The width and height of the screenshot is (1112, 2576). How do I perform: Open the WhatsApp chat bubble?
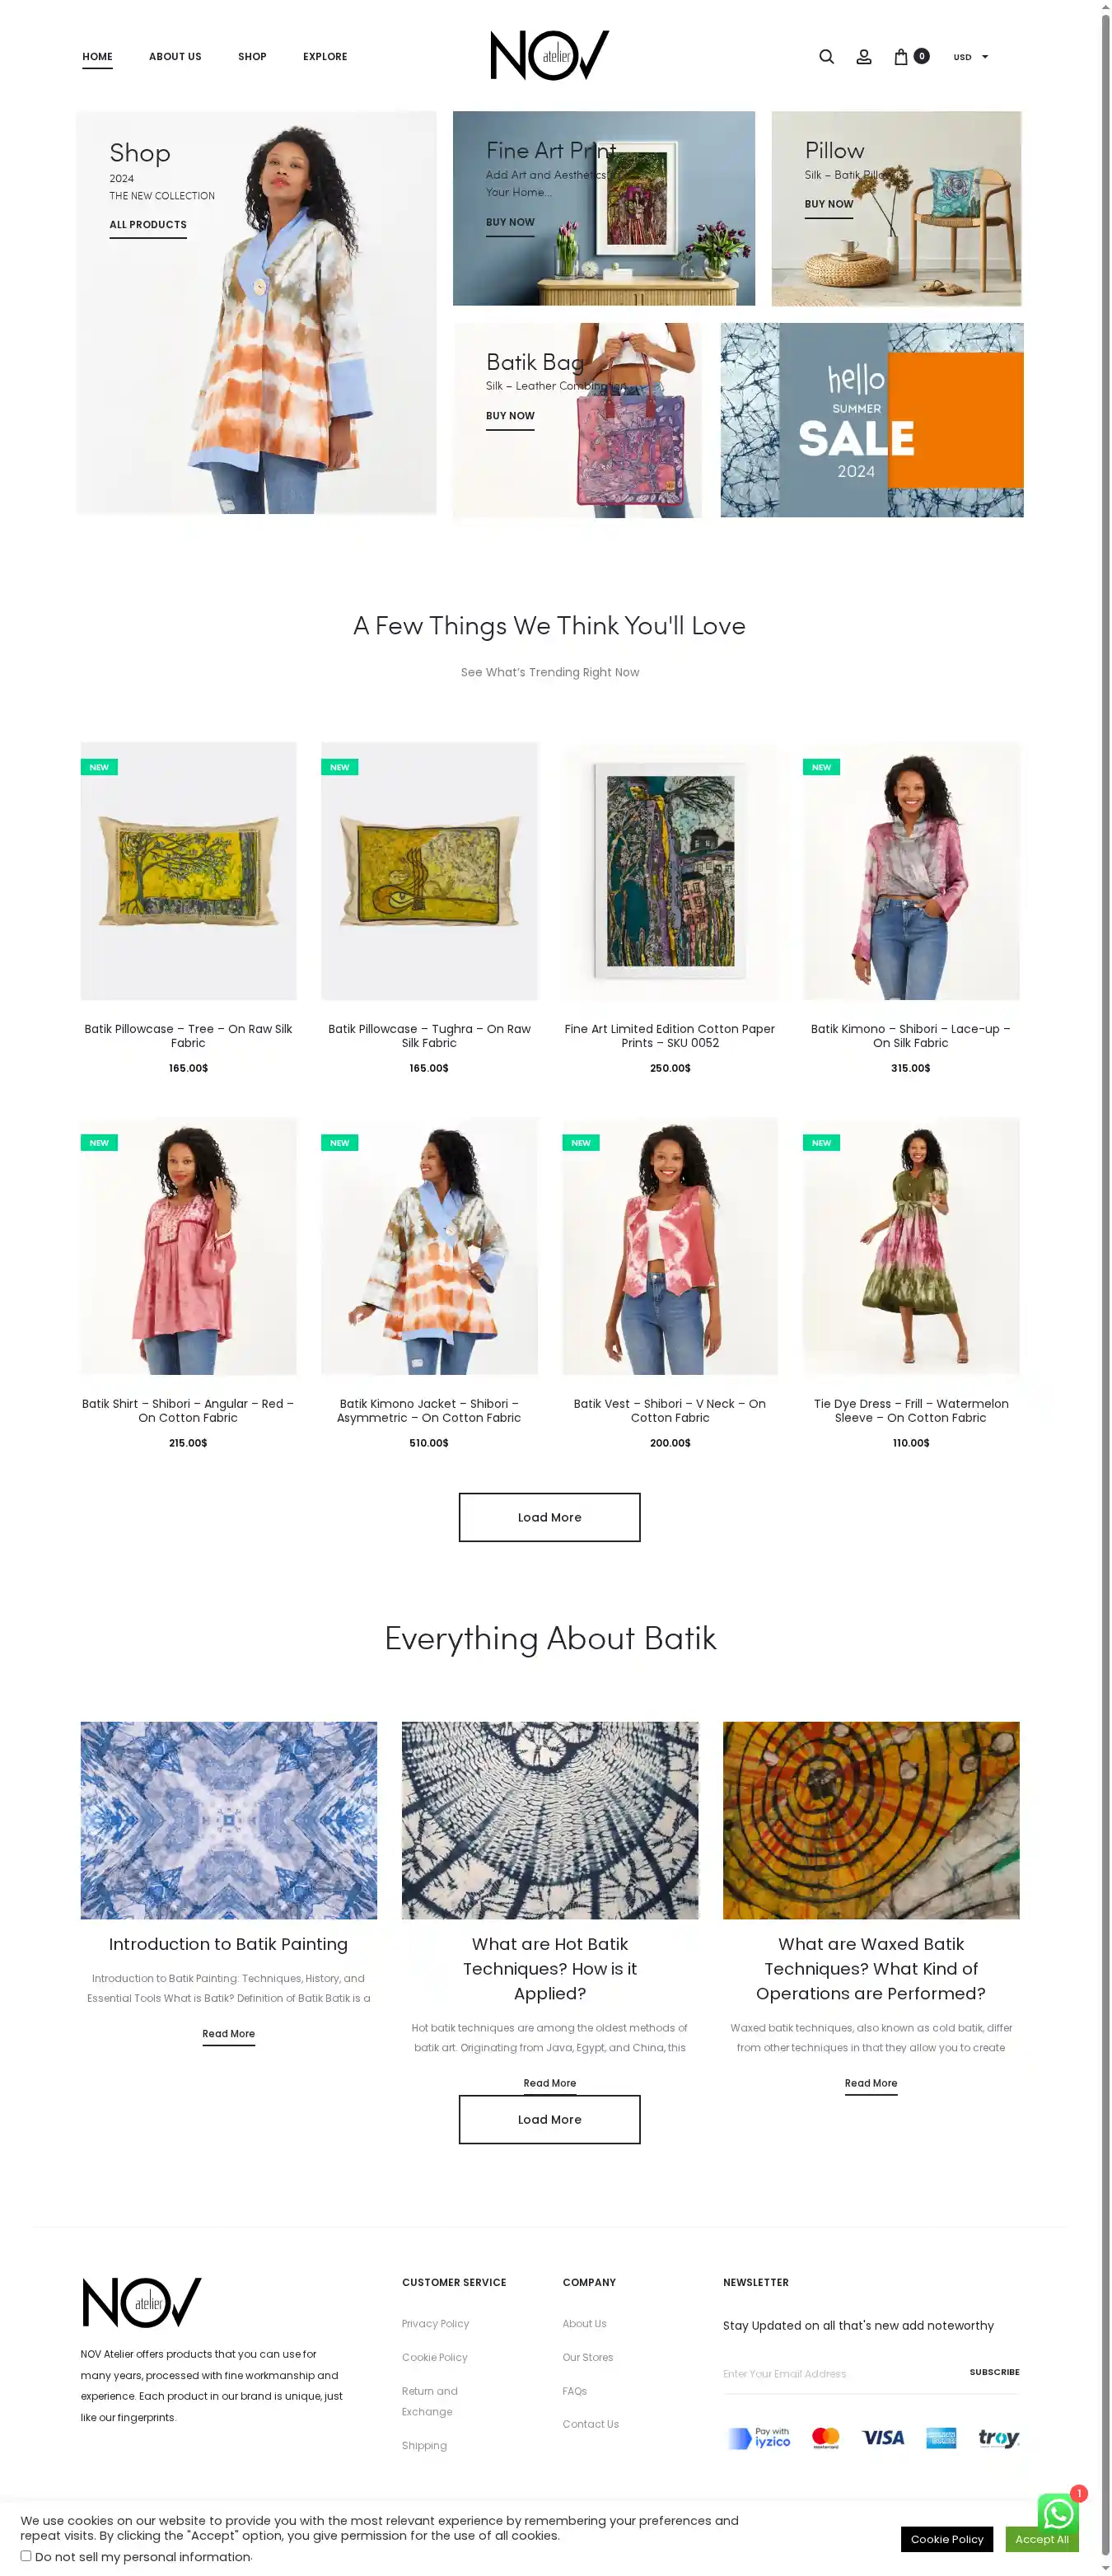click(x=1058, y=2513)
